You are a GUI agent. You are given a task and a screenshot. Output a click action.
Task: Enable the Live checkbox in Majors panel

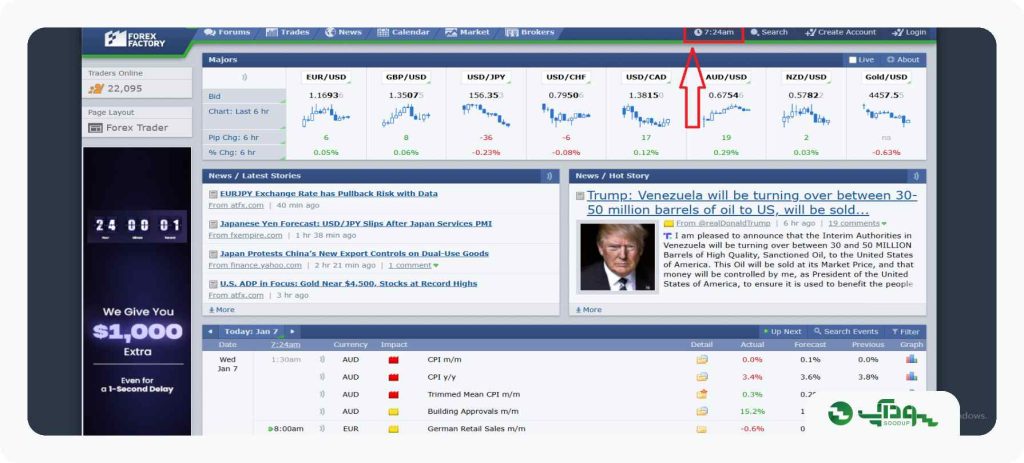coord(852,60)
